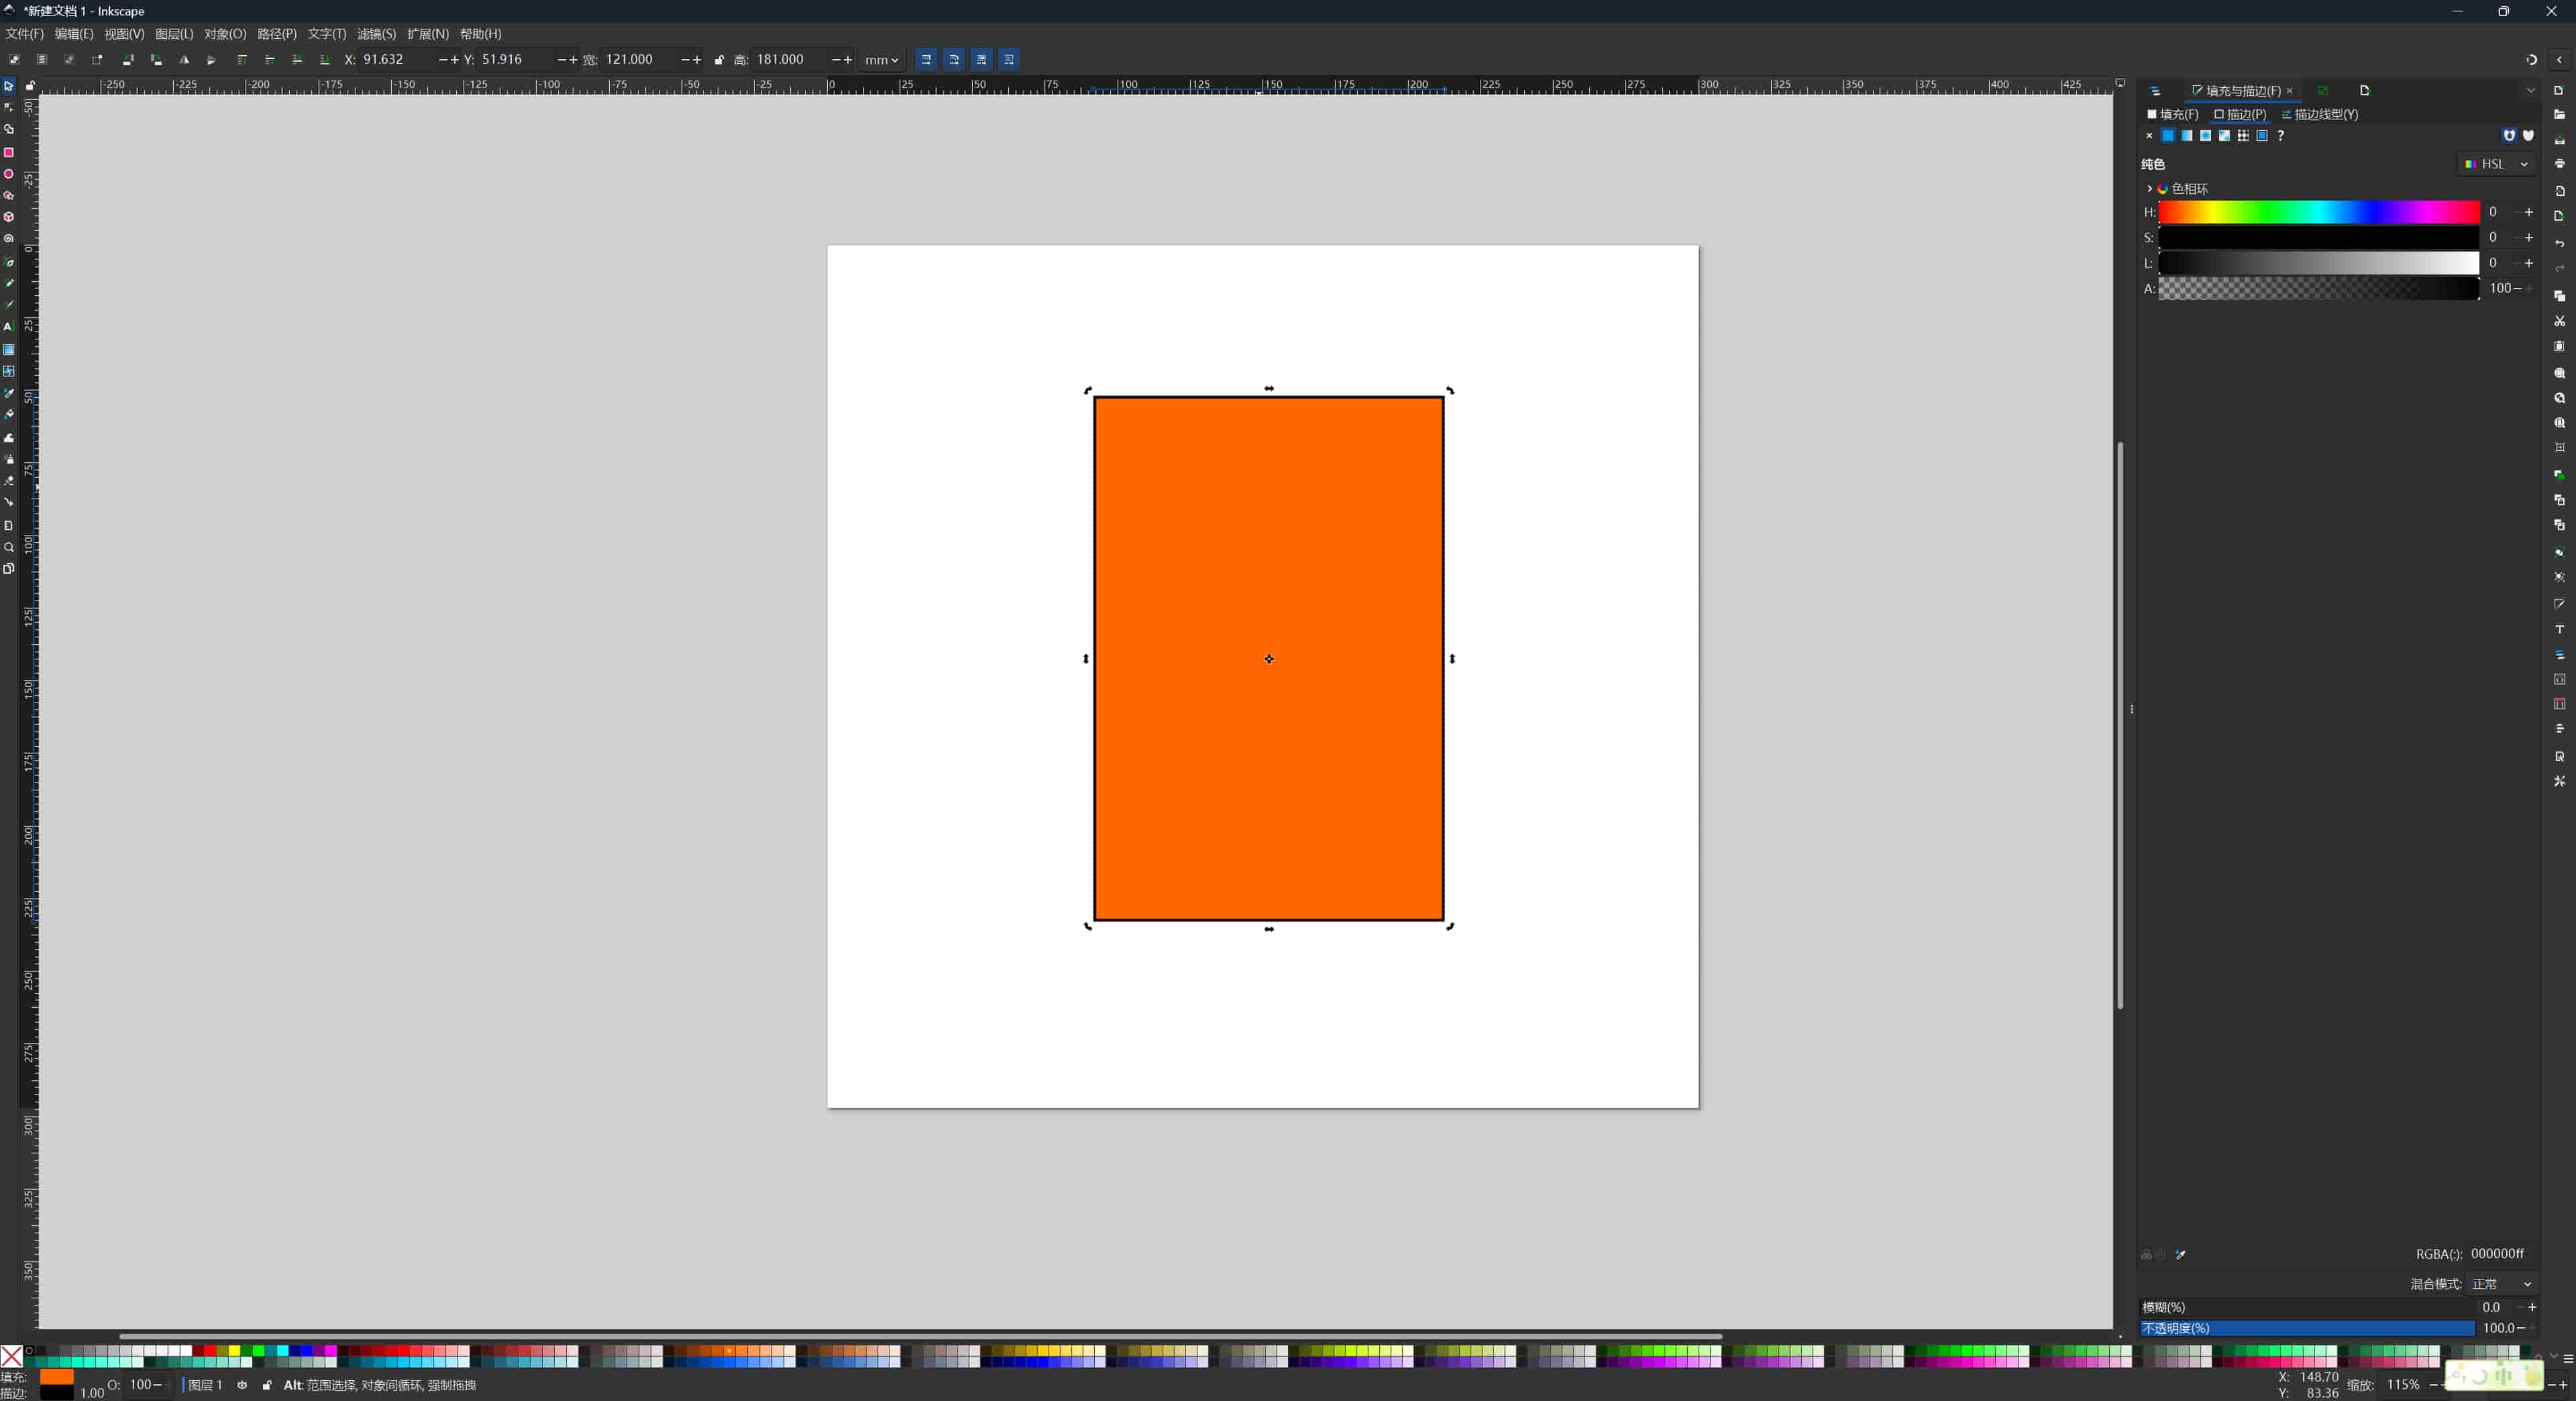Image resolution: width=2576 pixels, height=1401 pixels.
Task: Click the Undo arrow icon in right bar
Action: click(2559, 243)
